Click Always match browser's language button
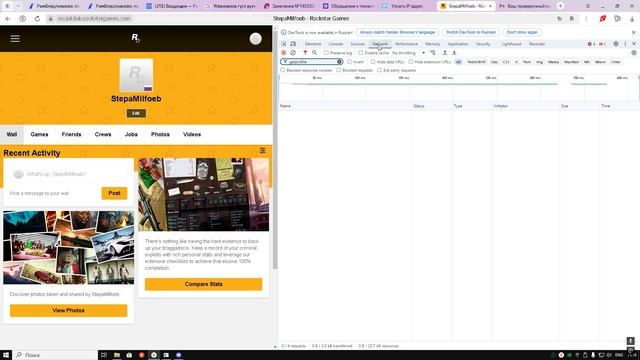 397,32
